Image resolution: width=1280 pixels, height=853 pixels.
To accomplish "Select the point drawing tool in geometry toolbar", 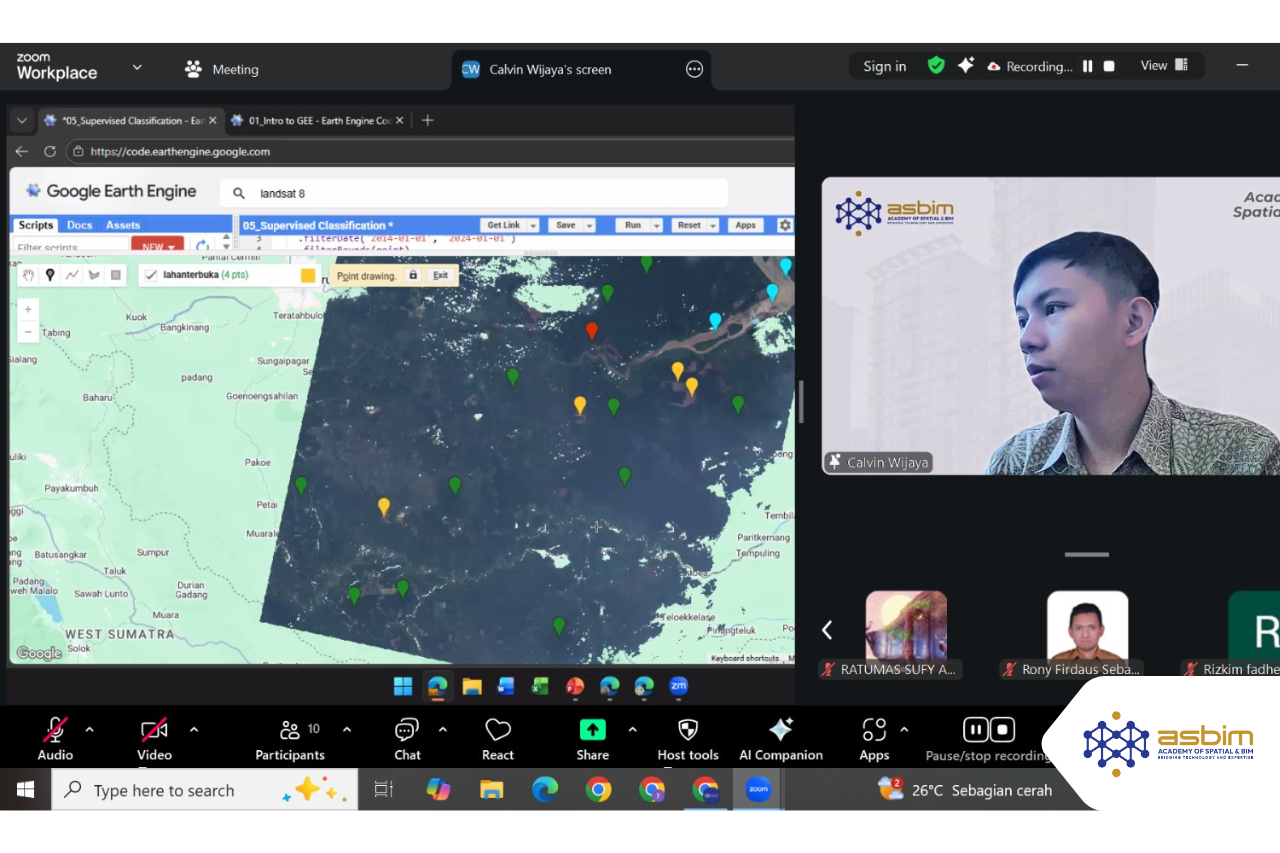I will [x=50, y=276].
